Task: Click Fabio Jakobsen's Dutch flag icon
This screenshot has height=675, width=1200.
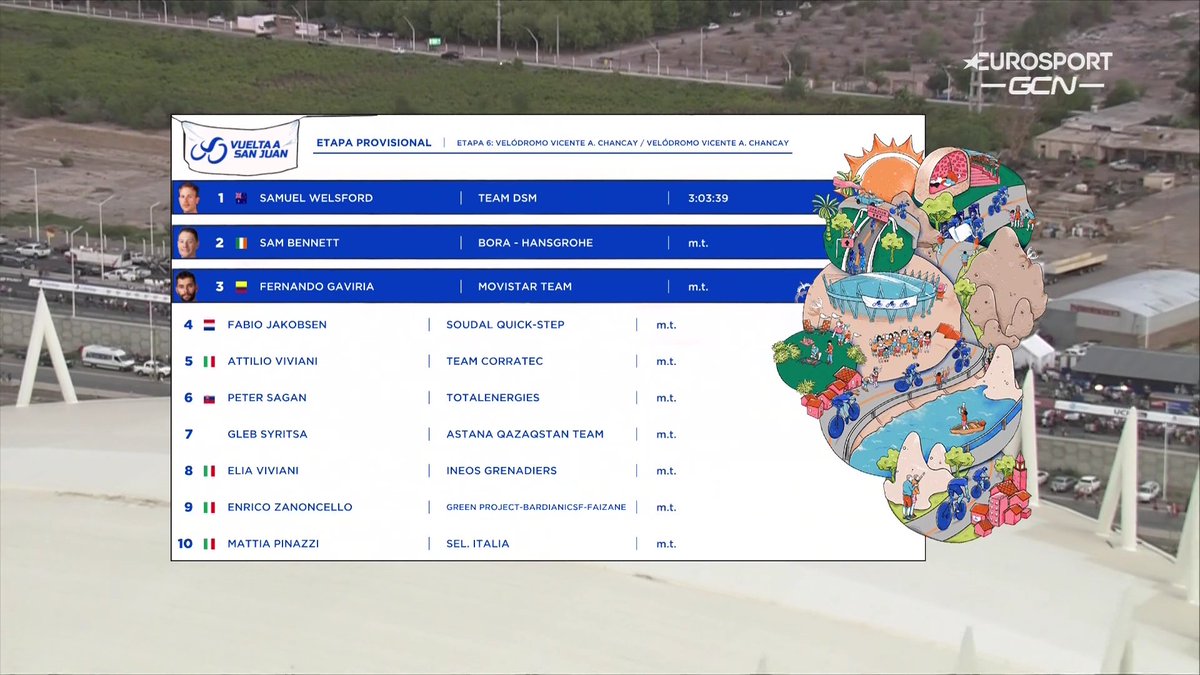Action: coord(208,324)
